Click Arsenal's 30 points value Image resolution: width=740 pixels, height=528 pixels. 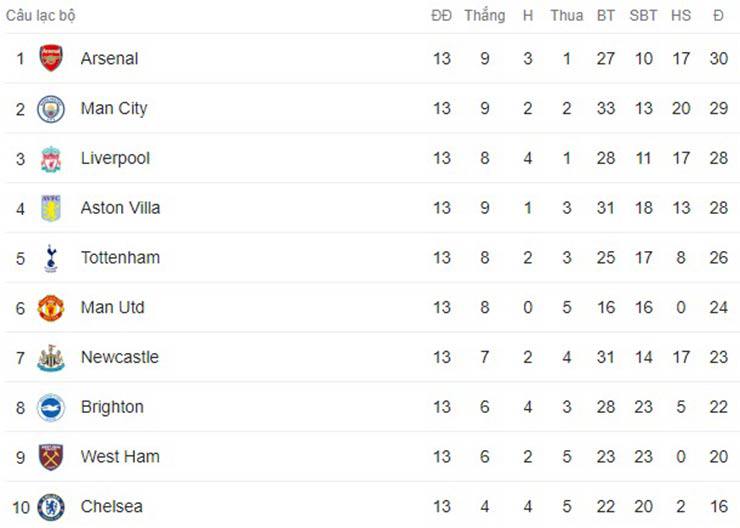point(718,58)
